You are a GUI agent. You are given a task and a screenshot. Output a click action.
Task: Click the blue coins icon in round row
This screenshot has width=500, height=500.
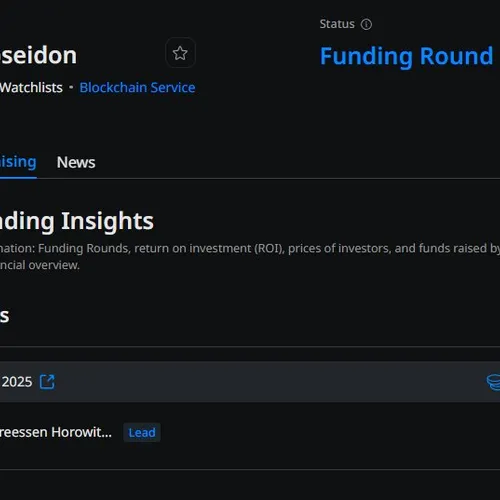click(x=493, y=382)
